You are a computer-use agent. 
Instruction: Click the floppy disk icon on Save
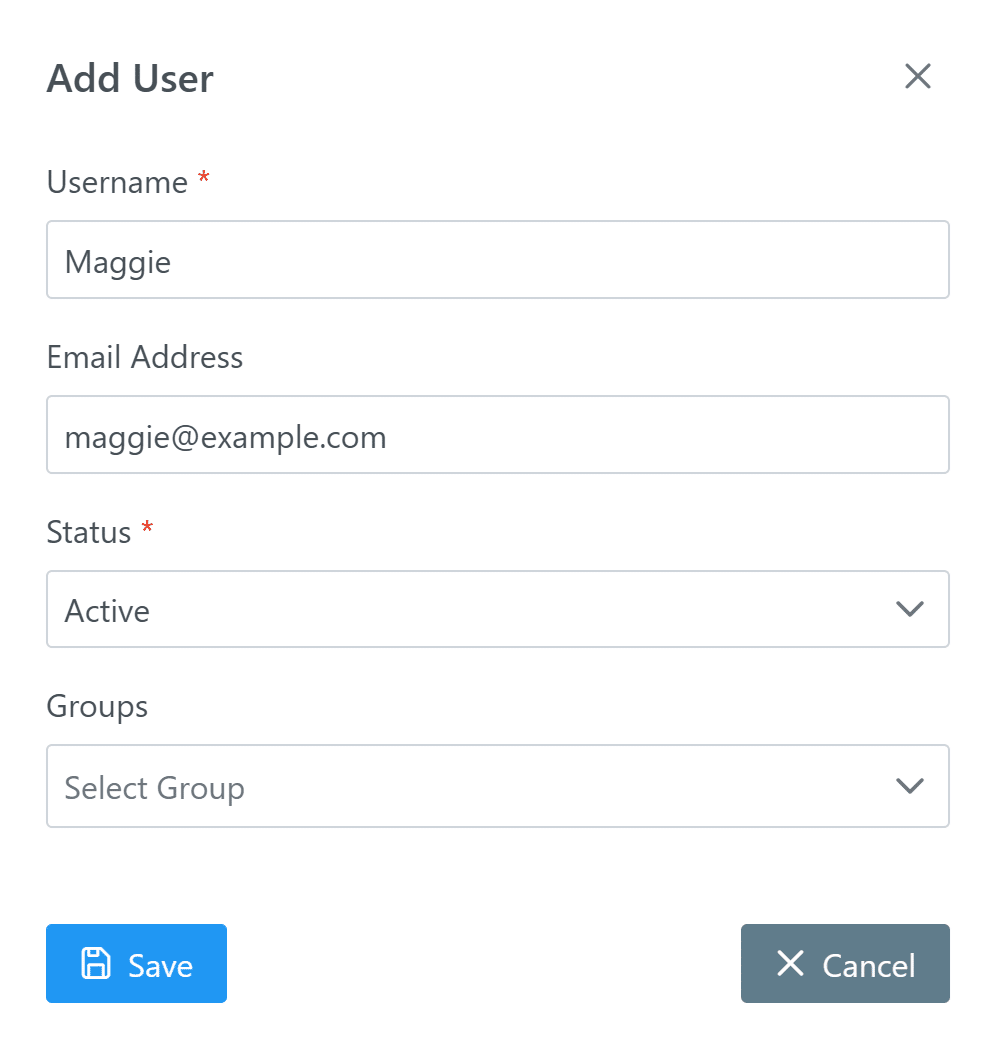point(95,963)
